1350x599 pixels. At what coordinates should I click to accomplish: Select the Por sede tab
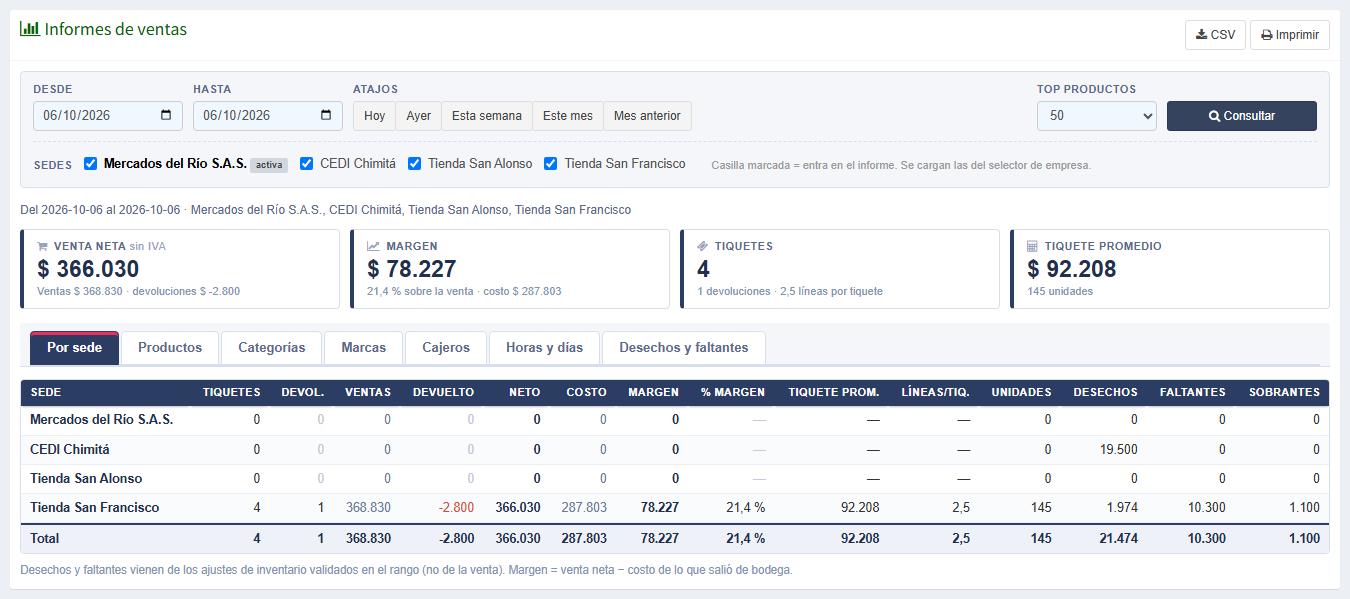coord(75,348)
